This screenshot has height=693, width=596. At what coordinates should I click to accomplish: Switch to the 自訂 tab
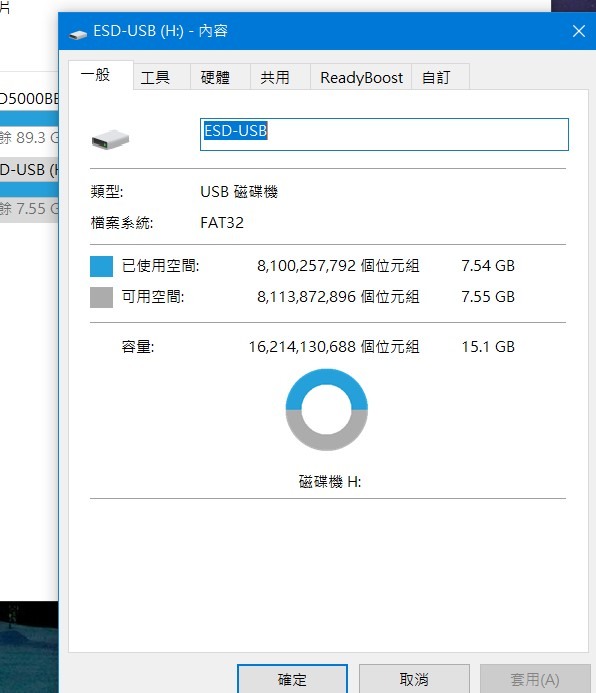point(440,77)
